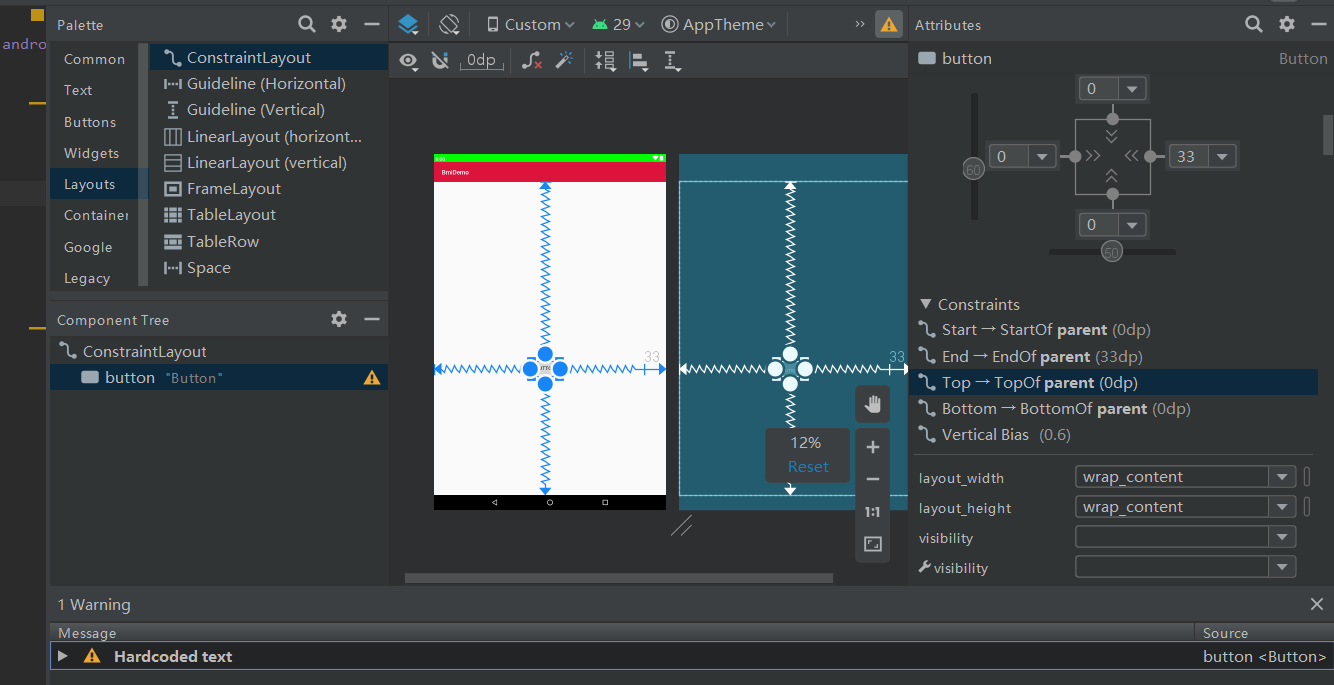Activate the pan hand tool

[872, 404]
